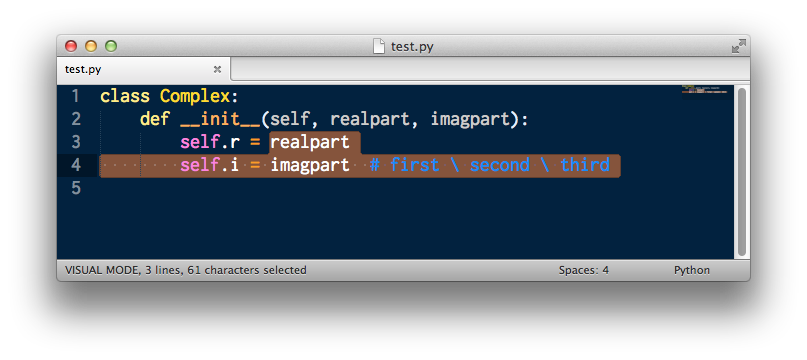The width and height of the screenshot is (807, 360).
Task: Click the green zoom window button
Action: click(111, 46)
